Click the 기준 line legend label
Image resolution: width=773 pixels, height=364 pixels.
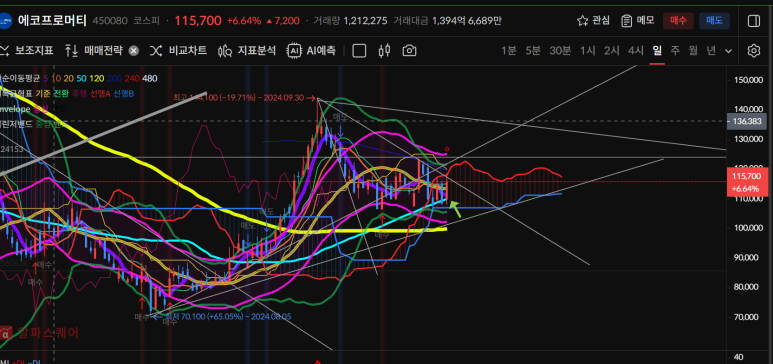point(42,93)
